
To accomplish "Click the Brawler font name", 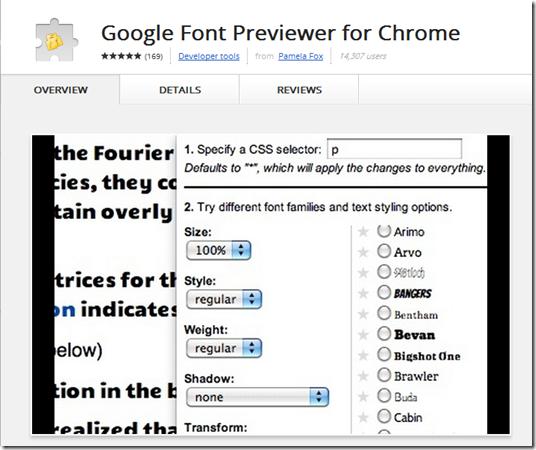I will (x=416, y=376).
